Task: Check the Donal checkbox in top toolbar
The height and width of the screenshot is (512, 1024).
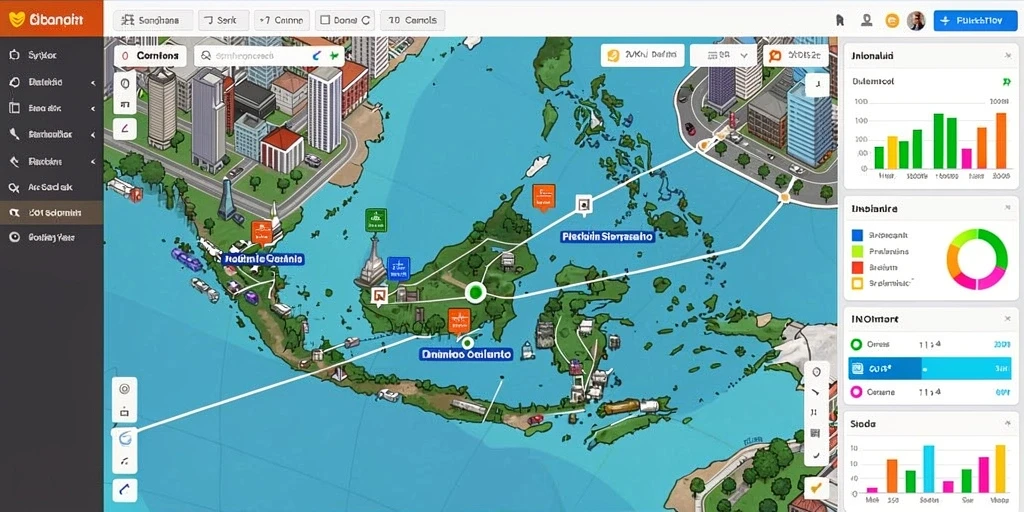Action: [325, 21]
